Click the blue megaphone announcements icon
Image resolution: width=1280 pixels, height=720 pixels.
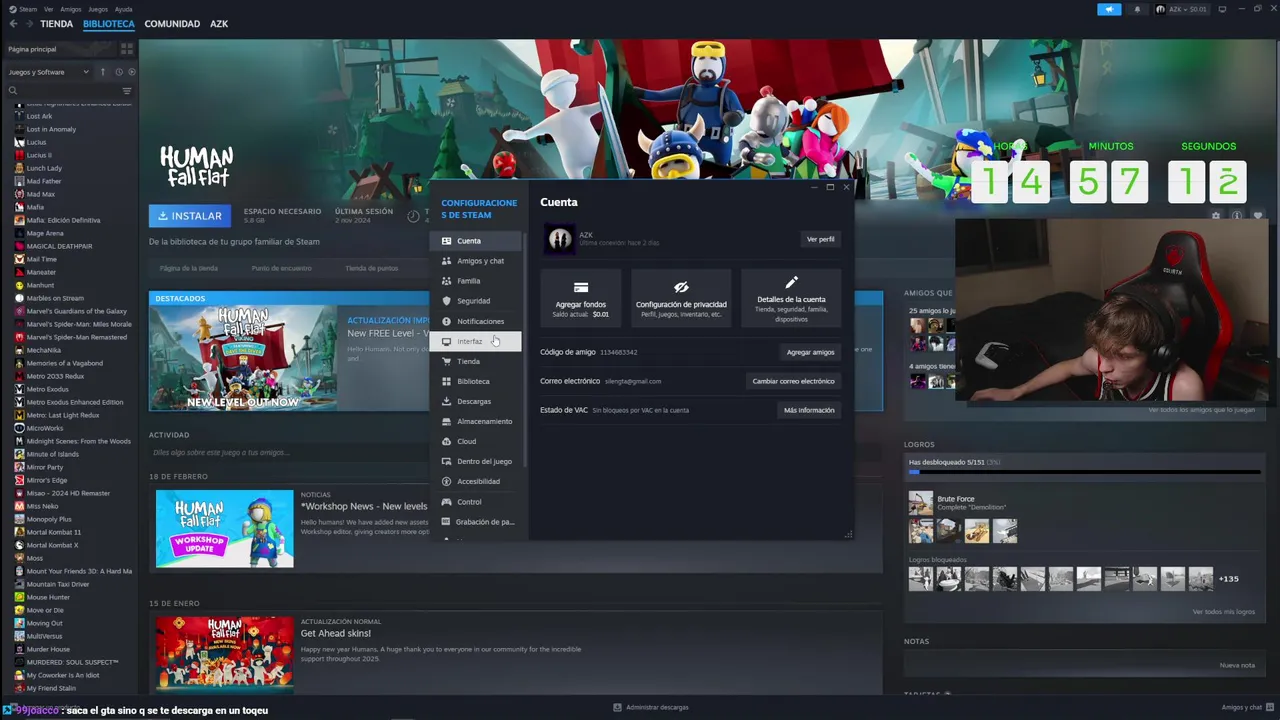1109,9
